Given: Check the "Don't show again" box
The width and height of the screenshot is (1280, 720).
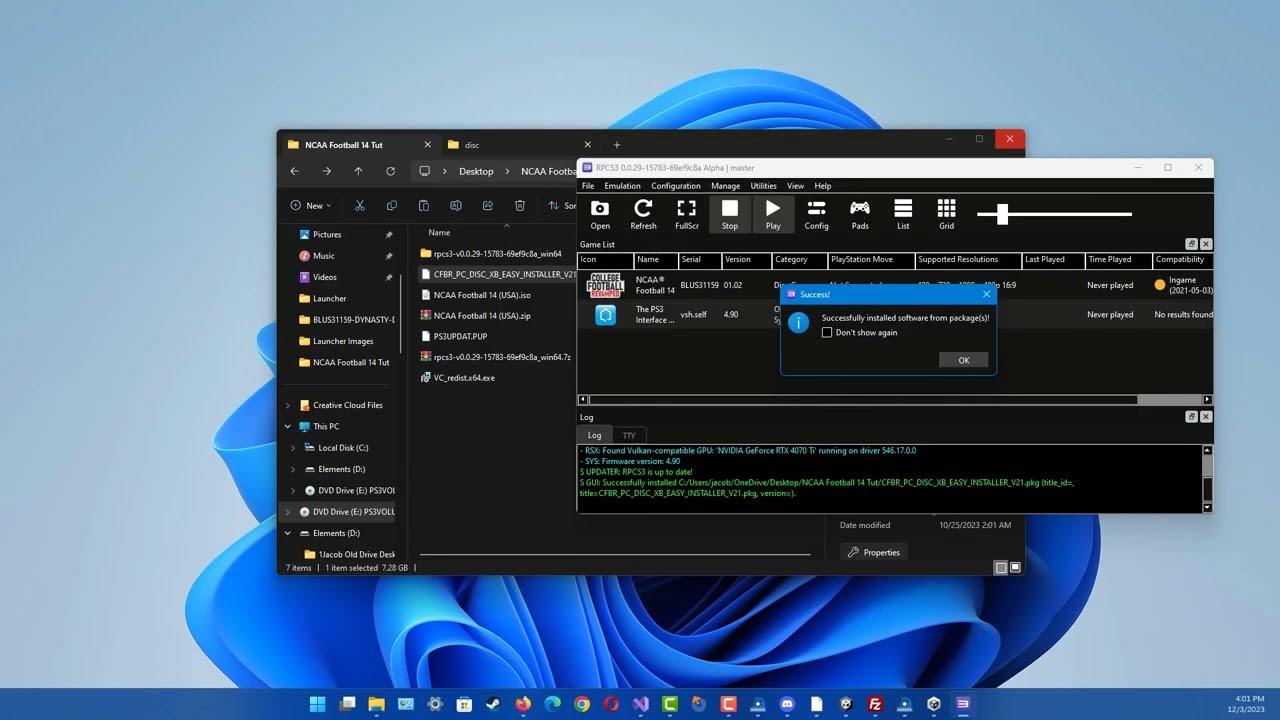Looking at the screenshot, I should point(827,333).
